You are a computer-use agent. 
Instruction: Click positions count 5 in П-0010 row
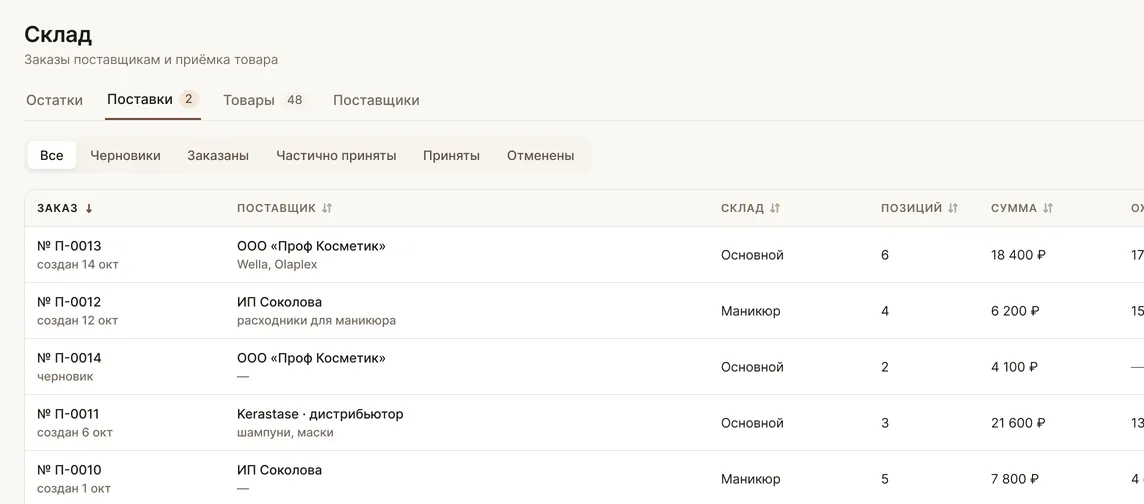pyautogui.click(x=885, y=479)
